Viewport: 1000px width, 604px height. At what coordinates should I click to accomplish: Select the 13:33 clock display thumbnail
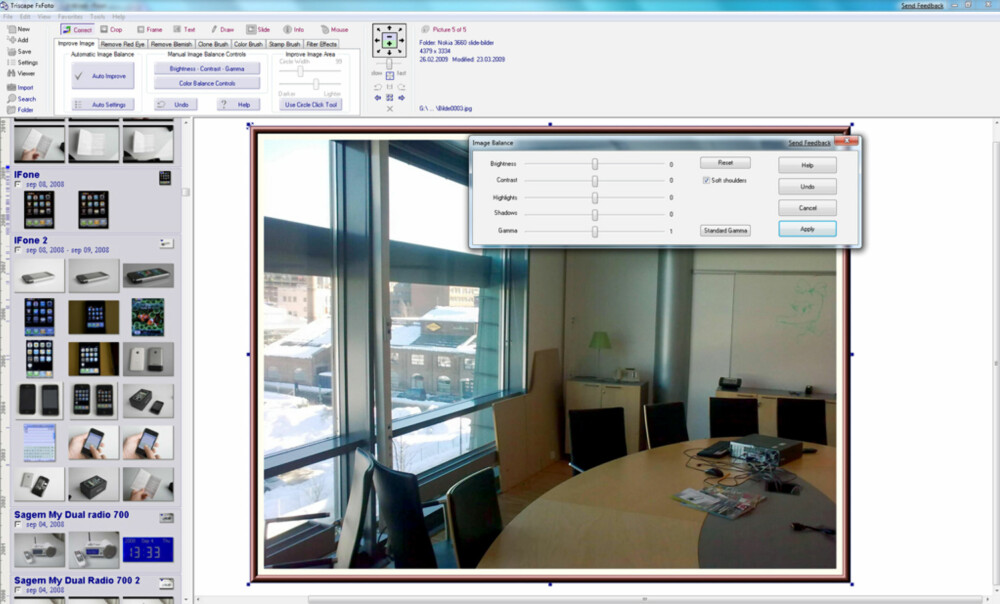click(148, 549)
